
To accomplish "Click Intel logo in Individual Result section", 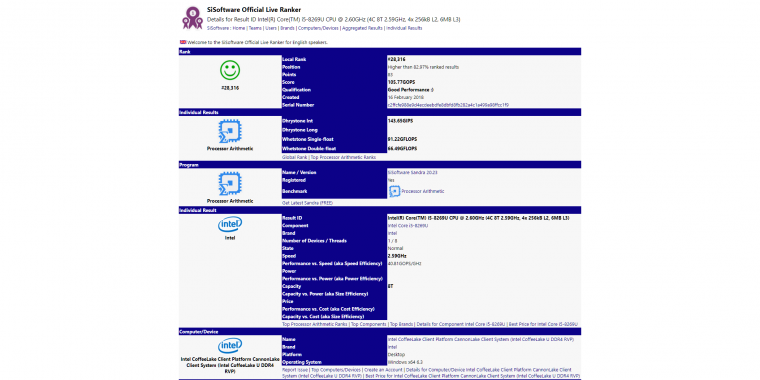I will [x=230, y=224].
